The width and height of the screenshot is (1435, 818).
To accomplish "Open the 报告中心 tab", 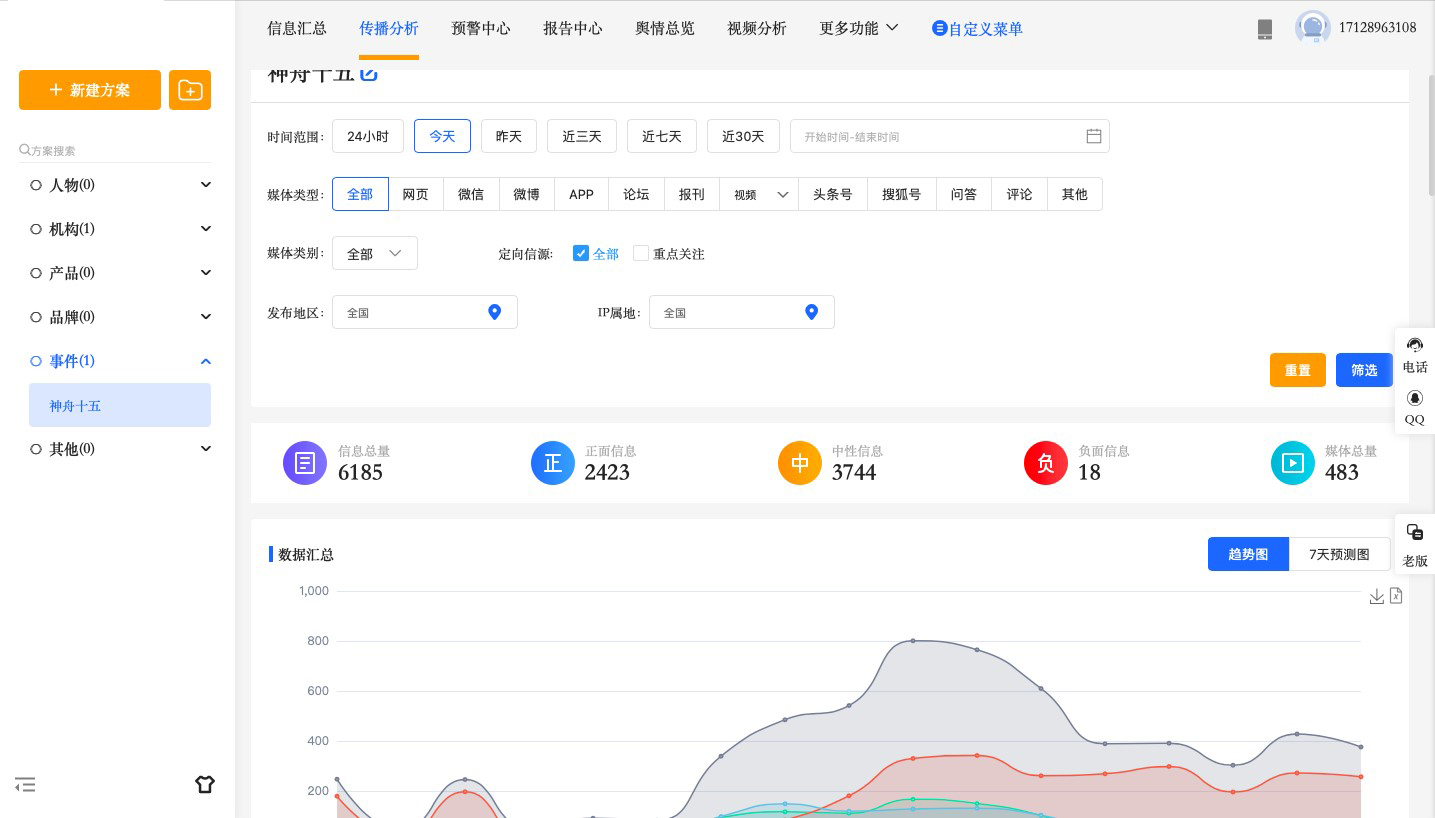I will (x=573, y=28).
